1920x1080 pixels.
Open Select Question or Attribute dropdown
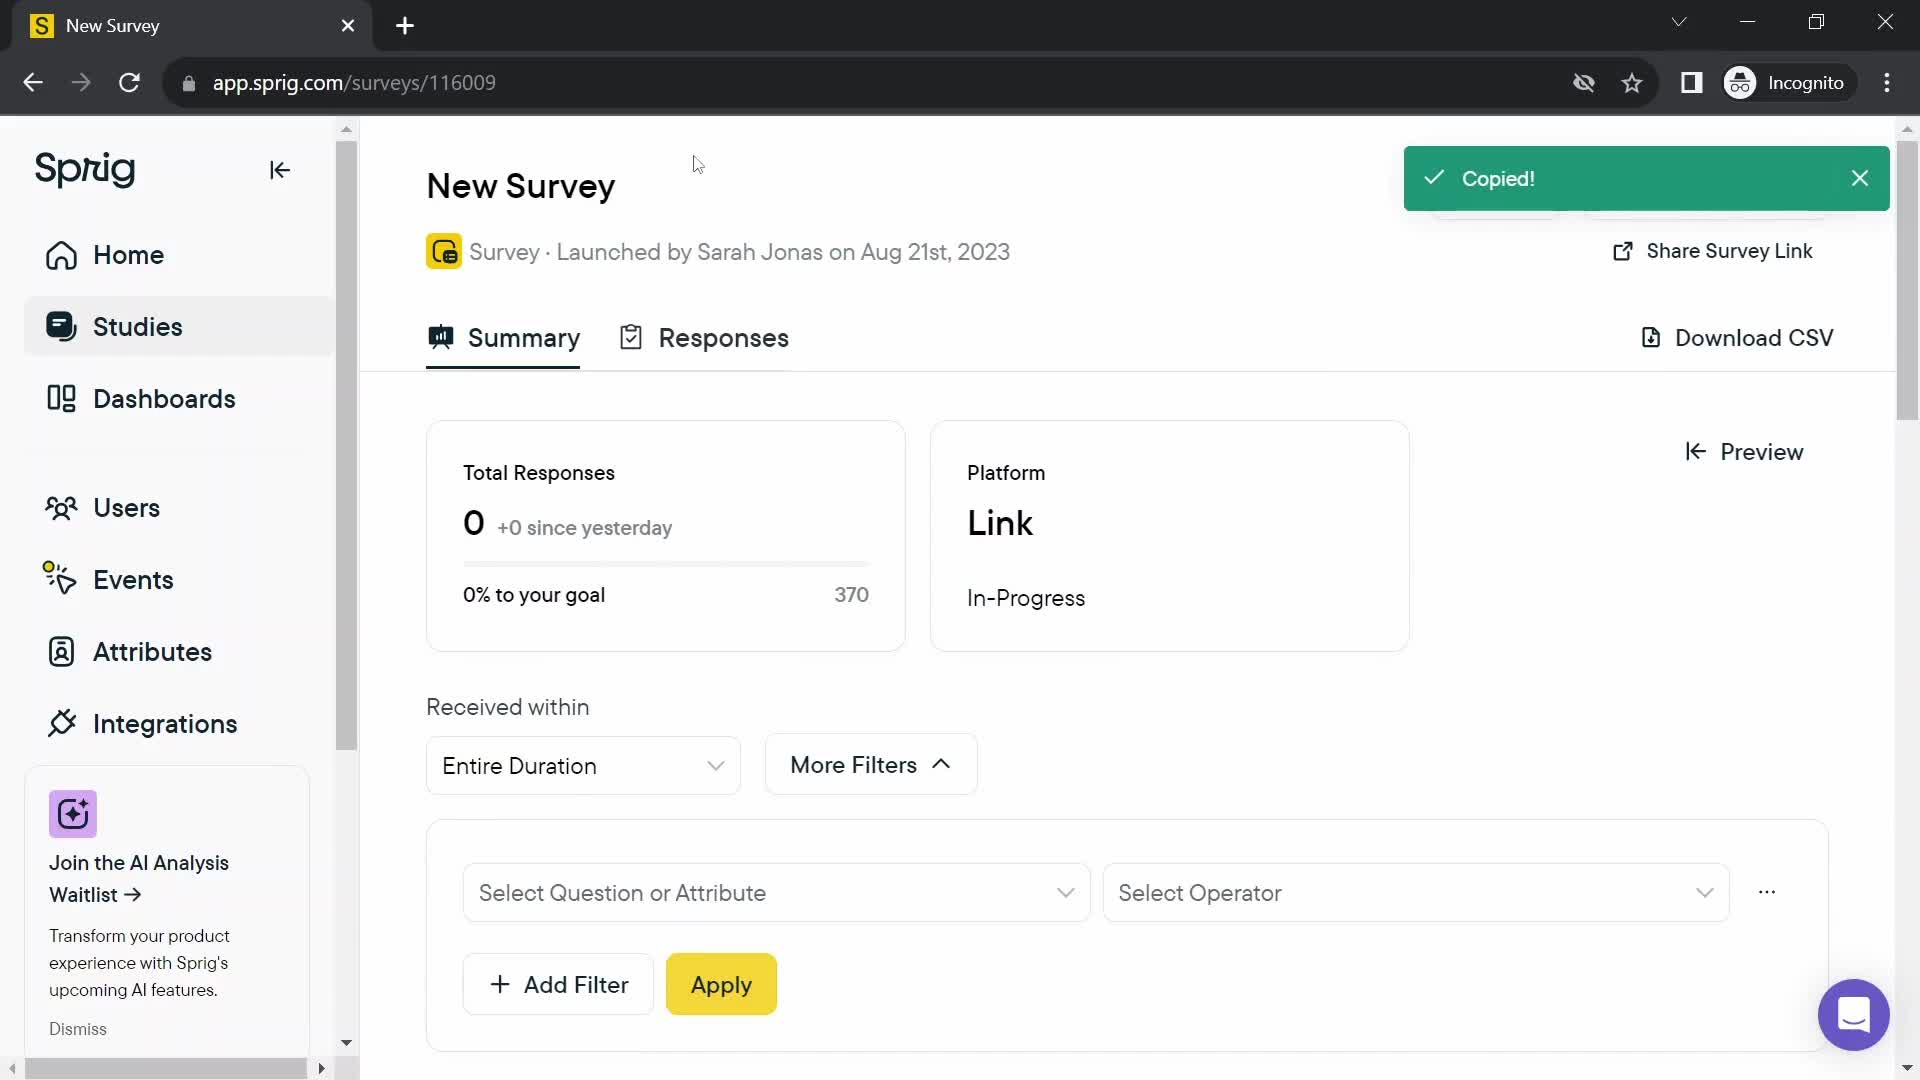[776, 893]
